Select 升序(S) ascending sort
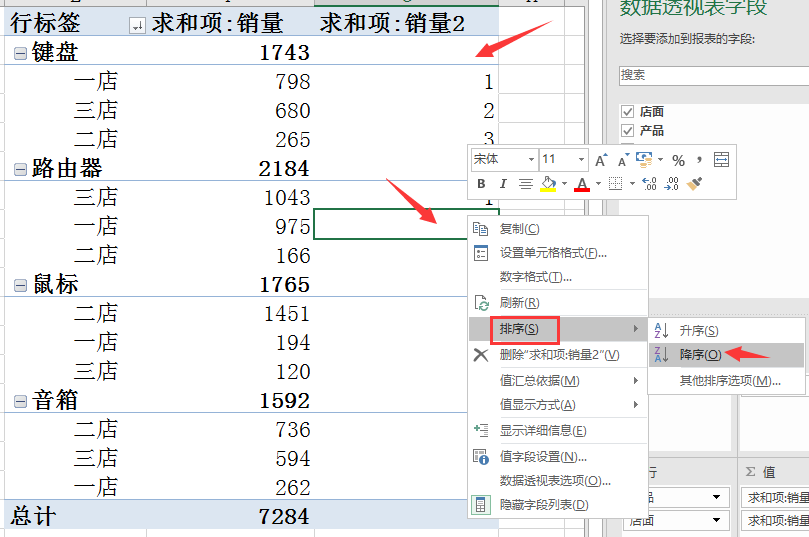This screenshot has width=809, height=537. tap(726, 331)
